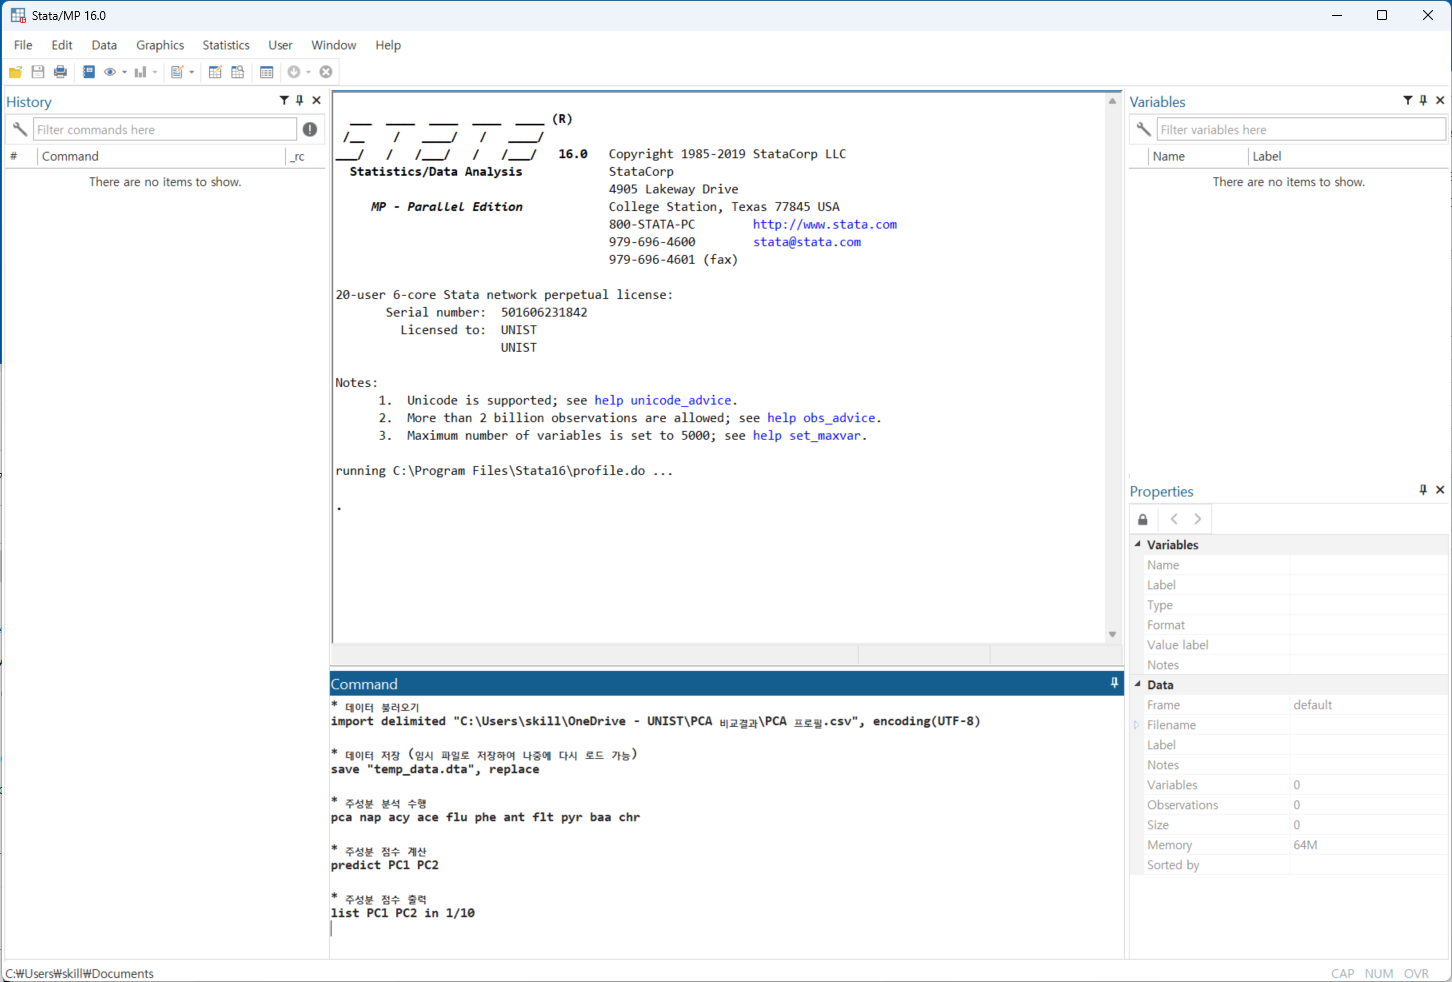Follow the http://www.stata.com link
This screenshot has width=1452, height=982.
(825, 224)
